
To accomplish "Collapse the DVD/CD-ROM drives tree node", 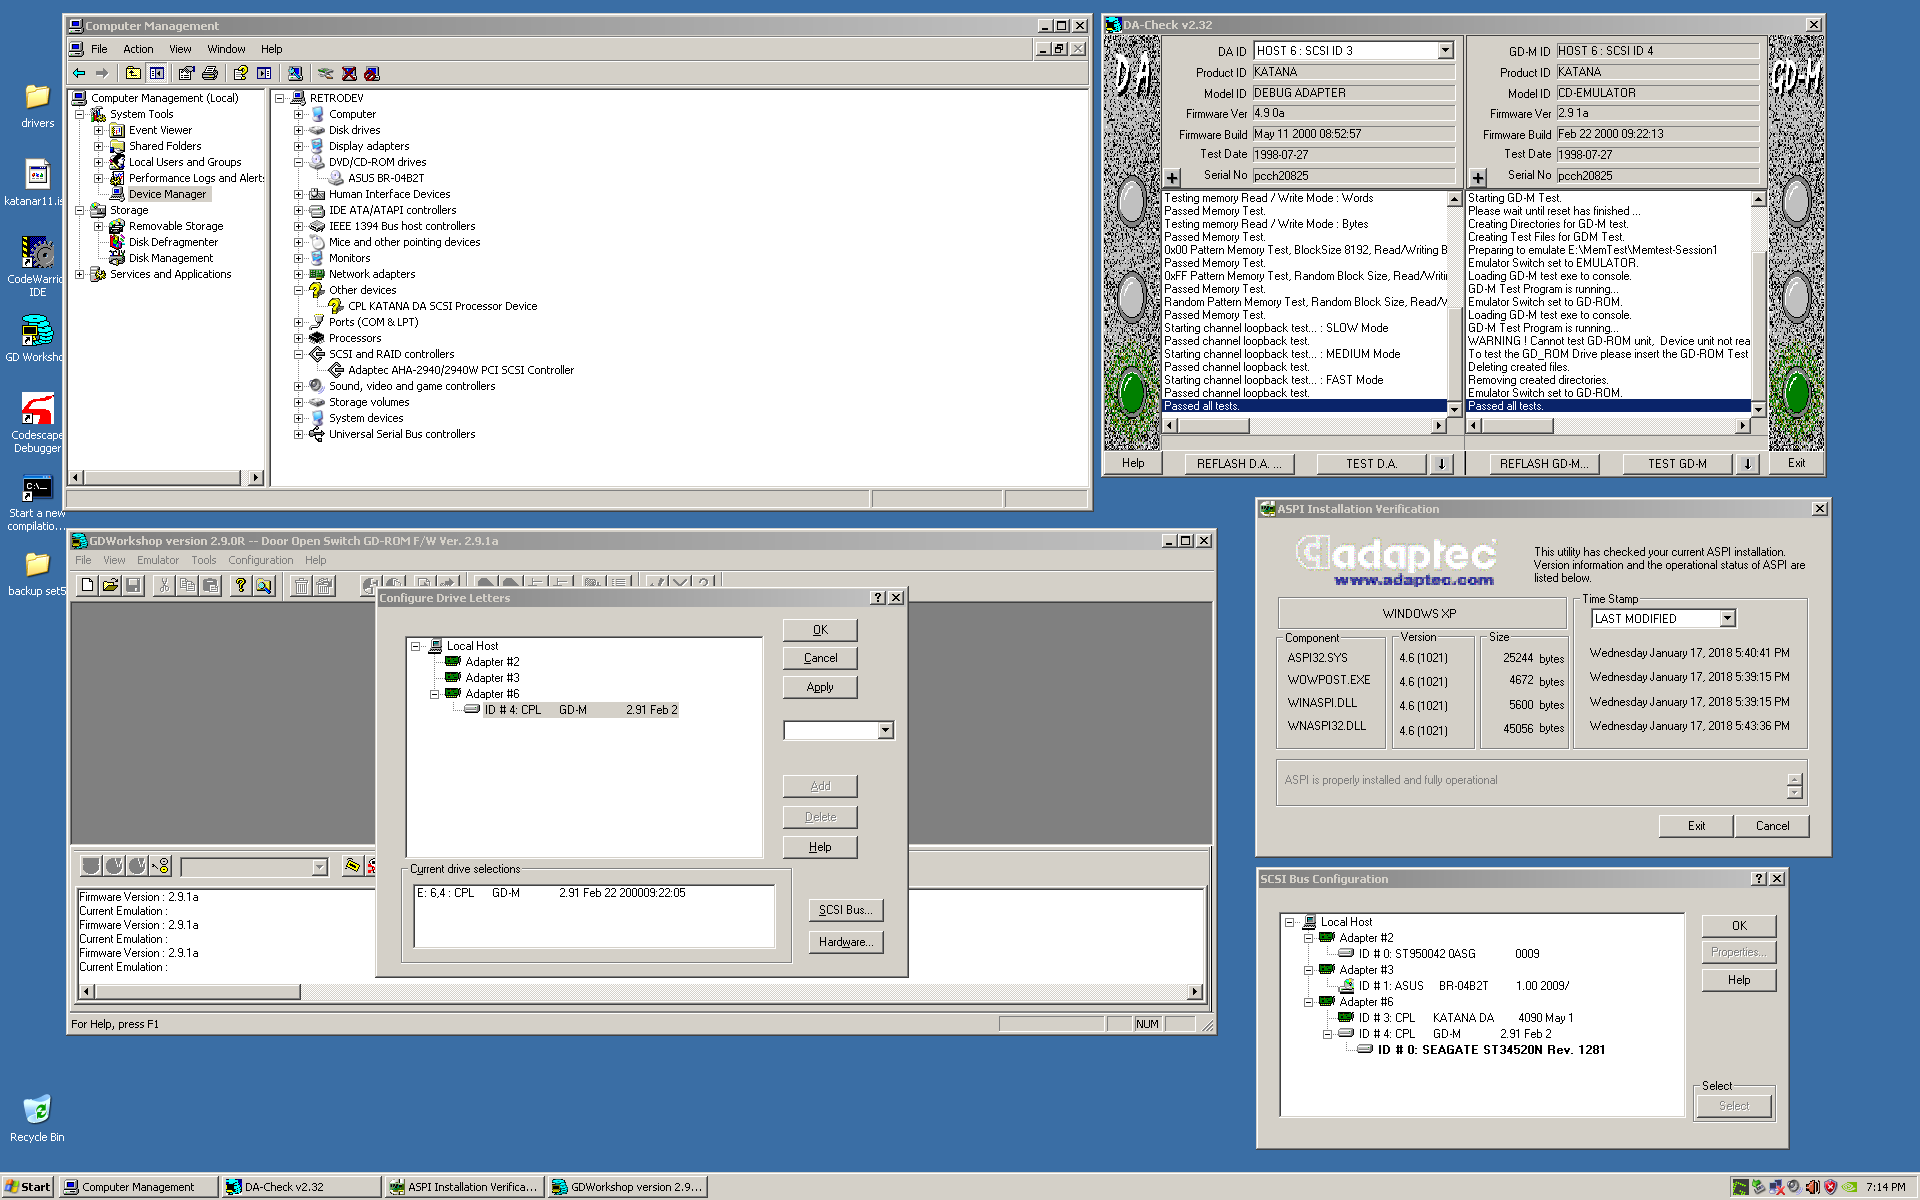I will coord(298,162).
